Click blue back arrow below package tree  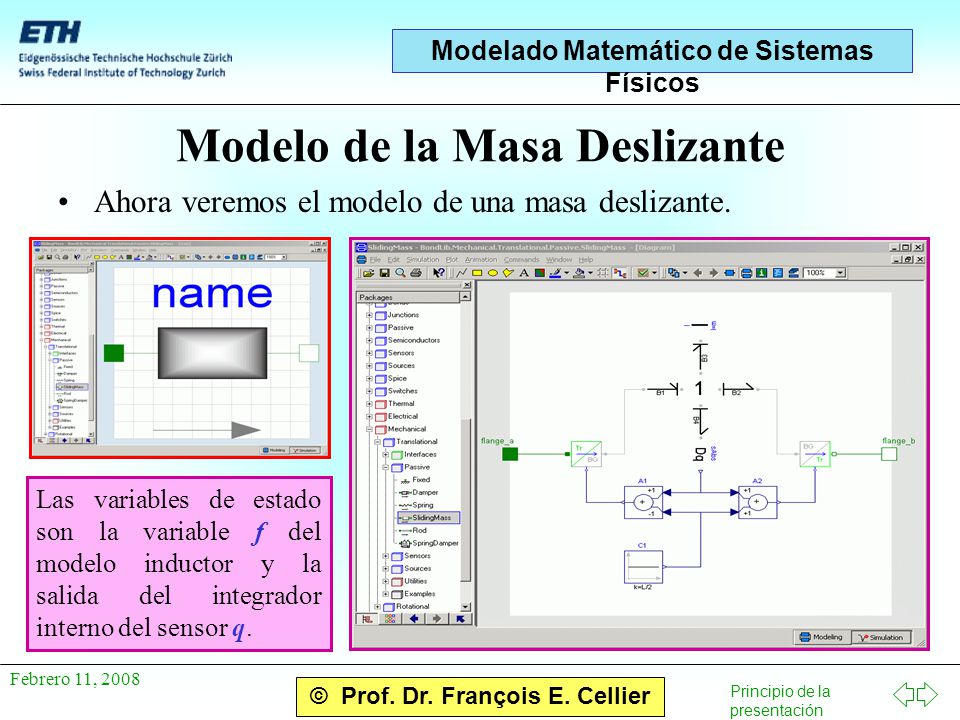(x=414, y=619)
